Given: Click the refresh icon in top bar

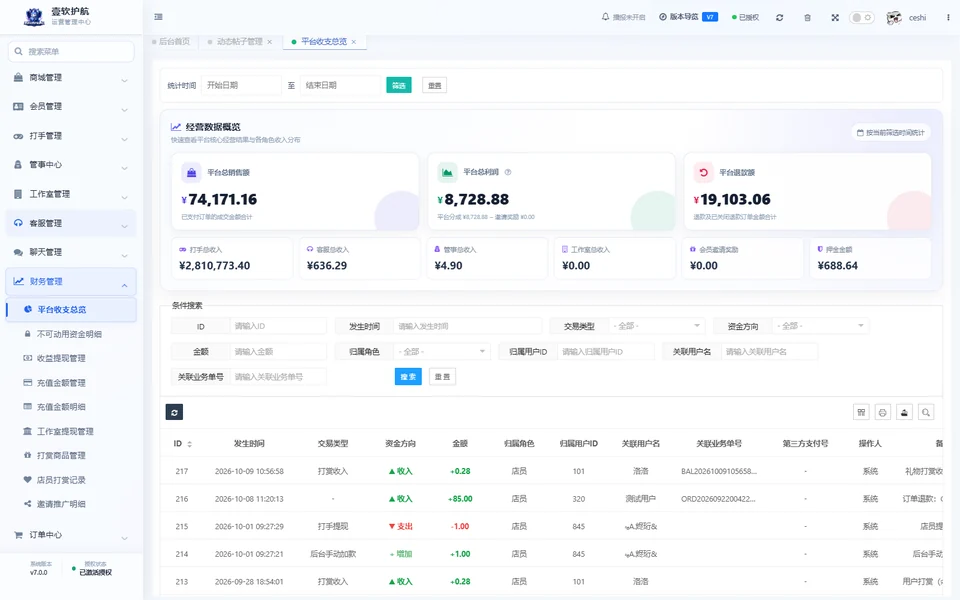Looking at the screenshot, I should click(x=779, y=18).
